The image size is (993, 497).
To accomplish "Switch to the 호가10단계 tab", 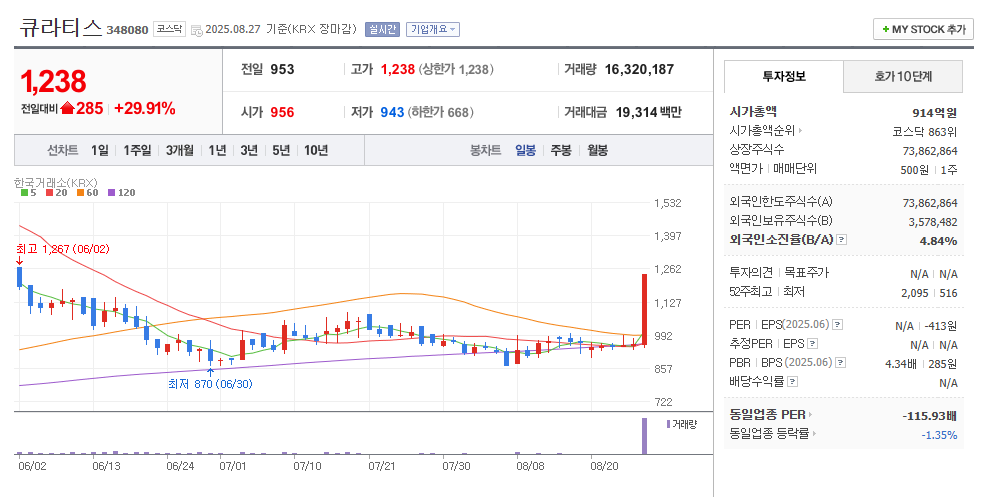I will pos(903,77).
